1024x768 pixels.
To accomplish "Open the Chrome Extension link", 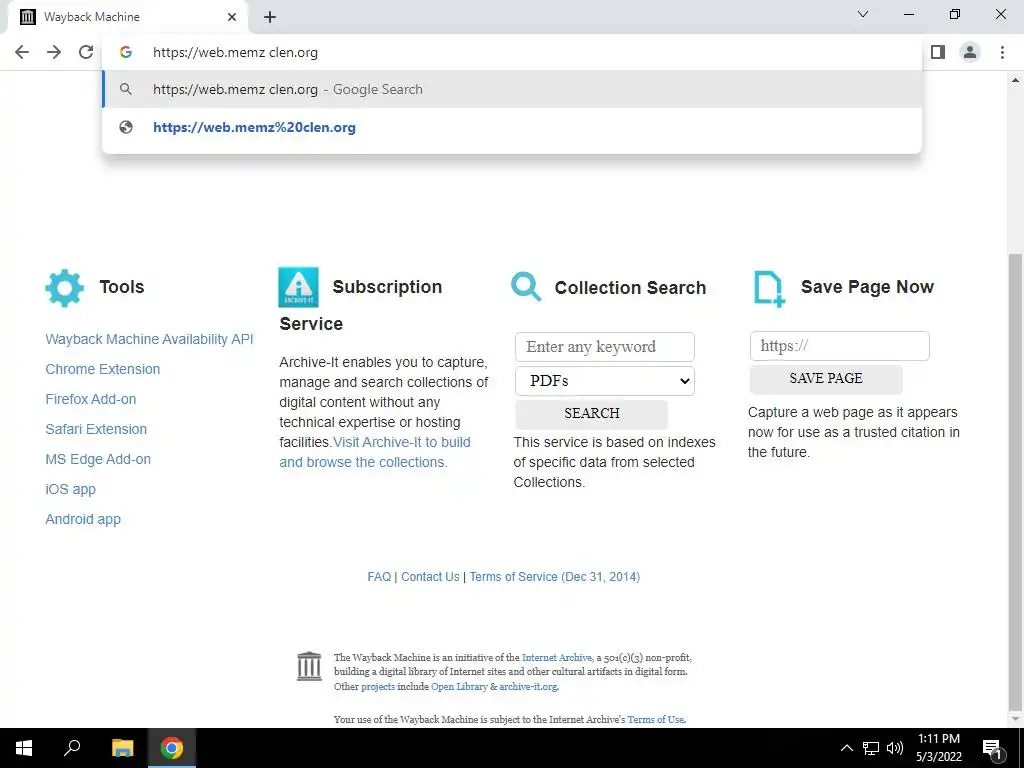I will 103,369.
